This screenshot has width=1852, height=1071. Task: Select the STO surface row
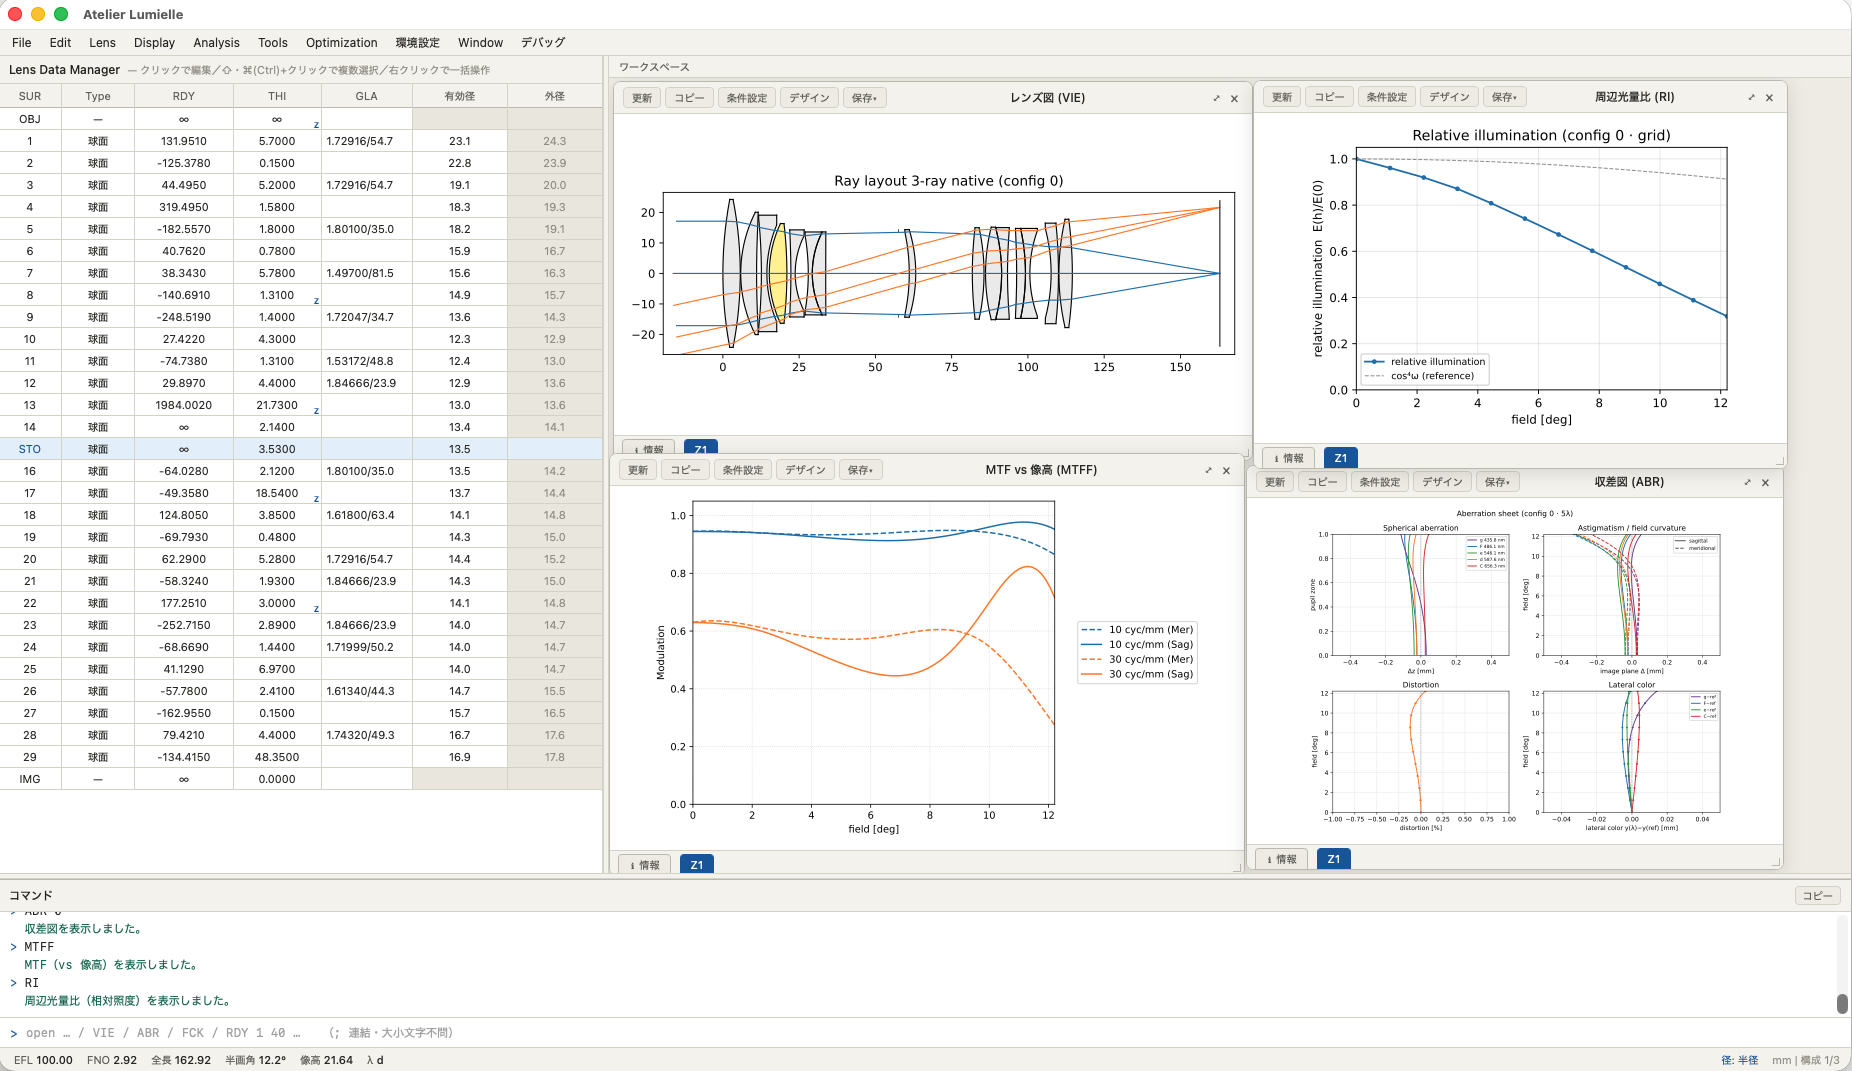[301, 449]
